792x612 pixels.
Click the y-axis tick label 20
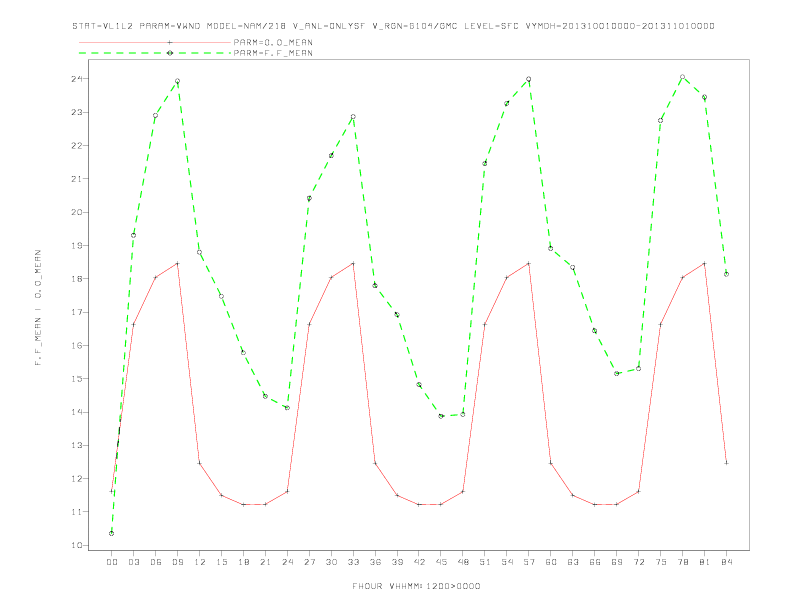click(x=77, y=212)
